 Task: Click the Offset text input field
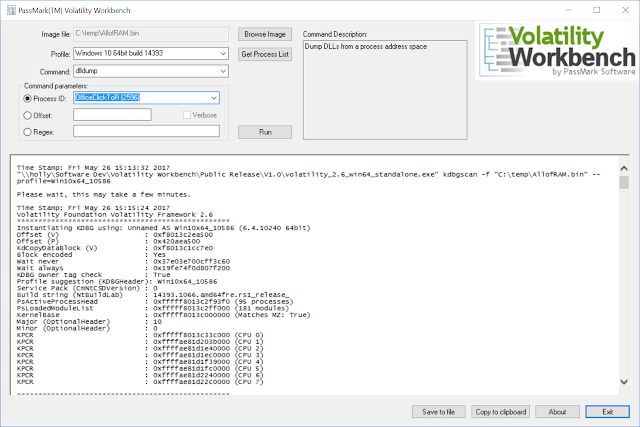click(x=112, y=115)
